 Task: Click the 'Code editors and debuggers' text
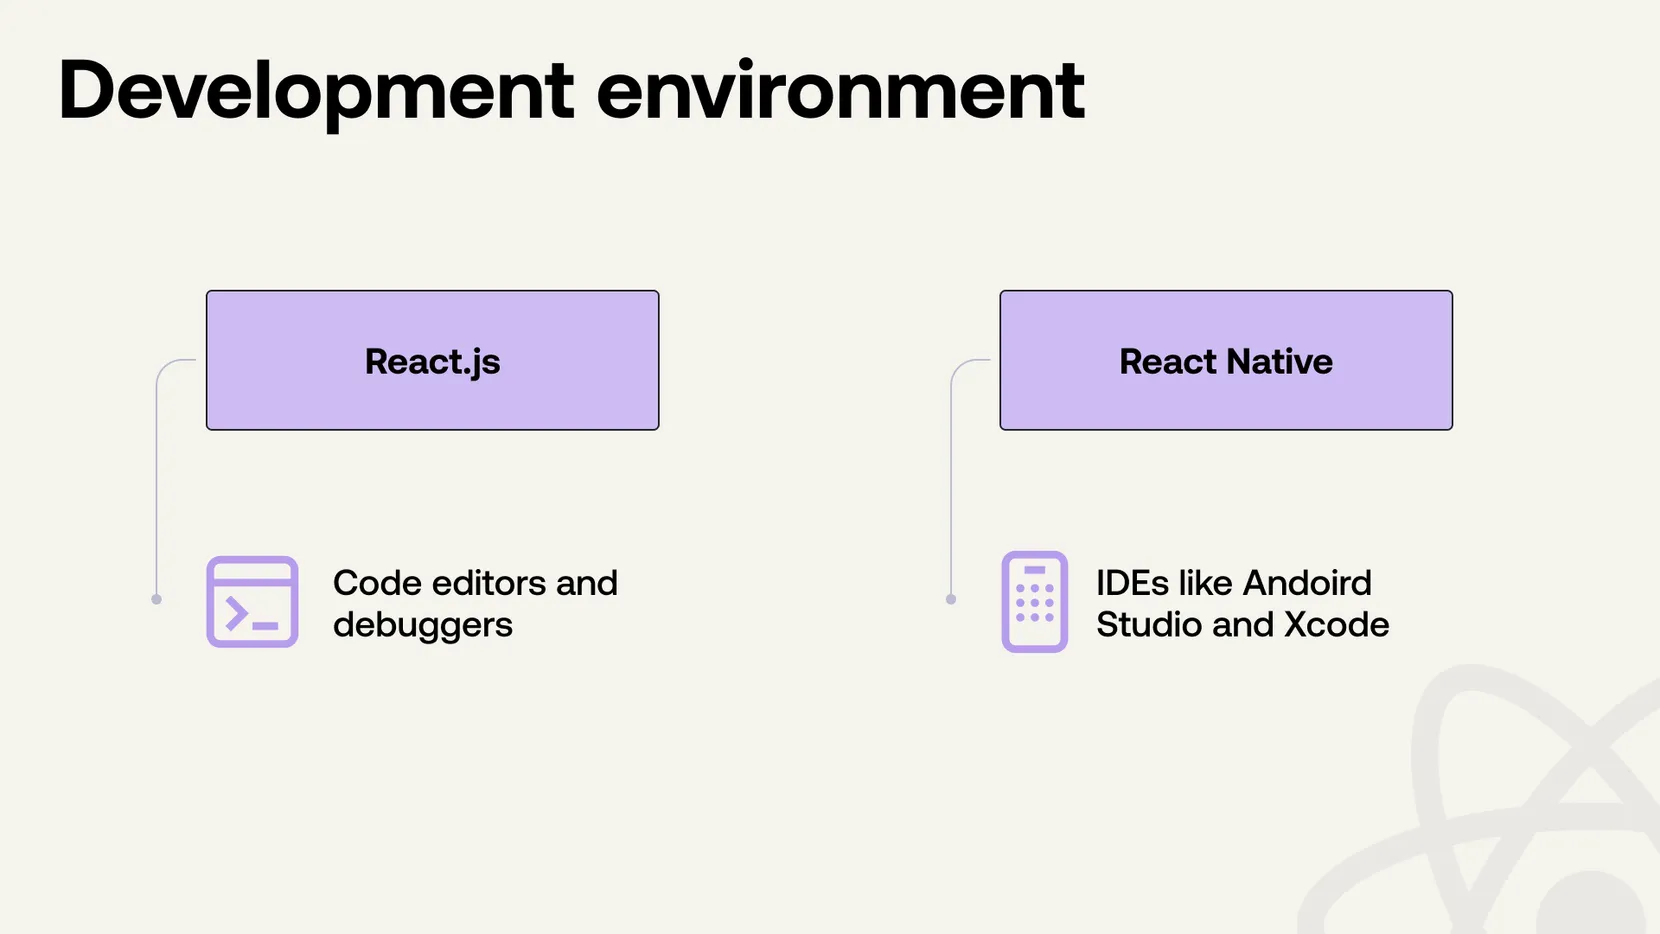pyautogui.click(x=475, y=603)
